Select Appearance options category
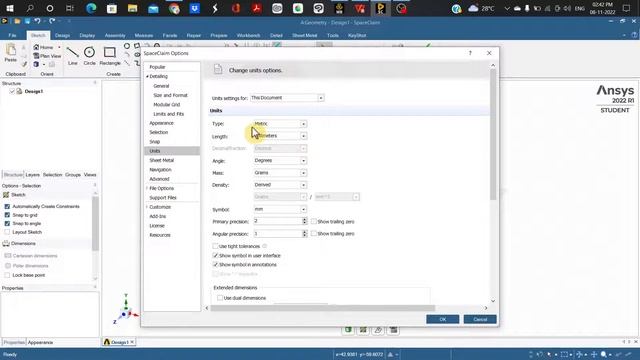This screenshot has height=360, width=640. tap(161, 123)
